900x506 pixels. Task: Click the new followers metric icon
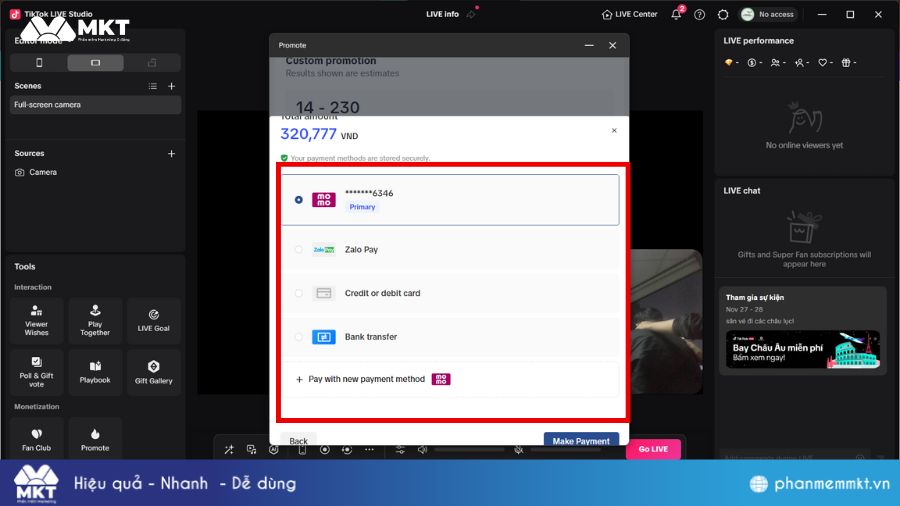801,63
